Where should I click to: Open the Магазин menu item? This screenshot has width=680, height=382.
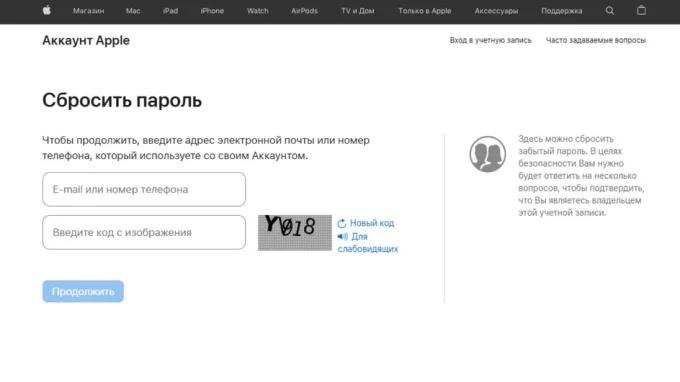pyautogui.click(x=88, y=11)
